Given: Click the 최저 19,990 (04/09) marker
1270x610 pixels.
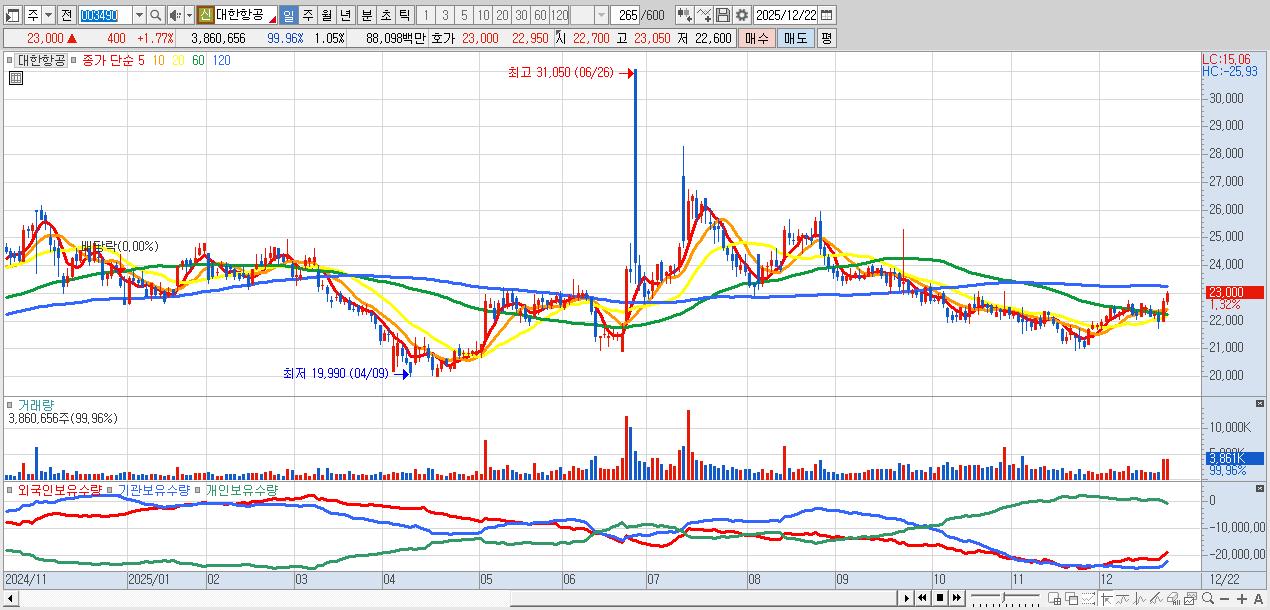Looking at the screenshot, I should coord(346,374).
